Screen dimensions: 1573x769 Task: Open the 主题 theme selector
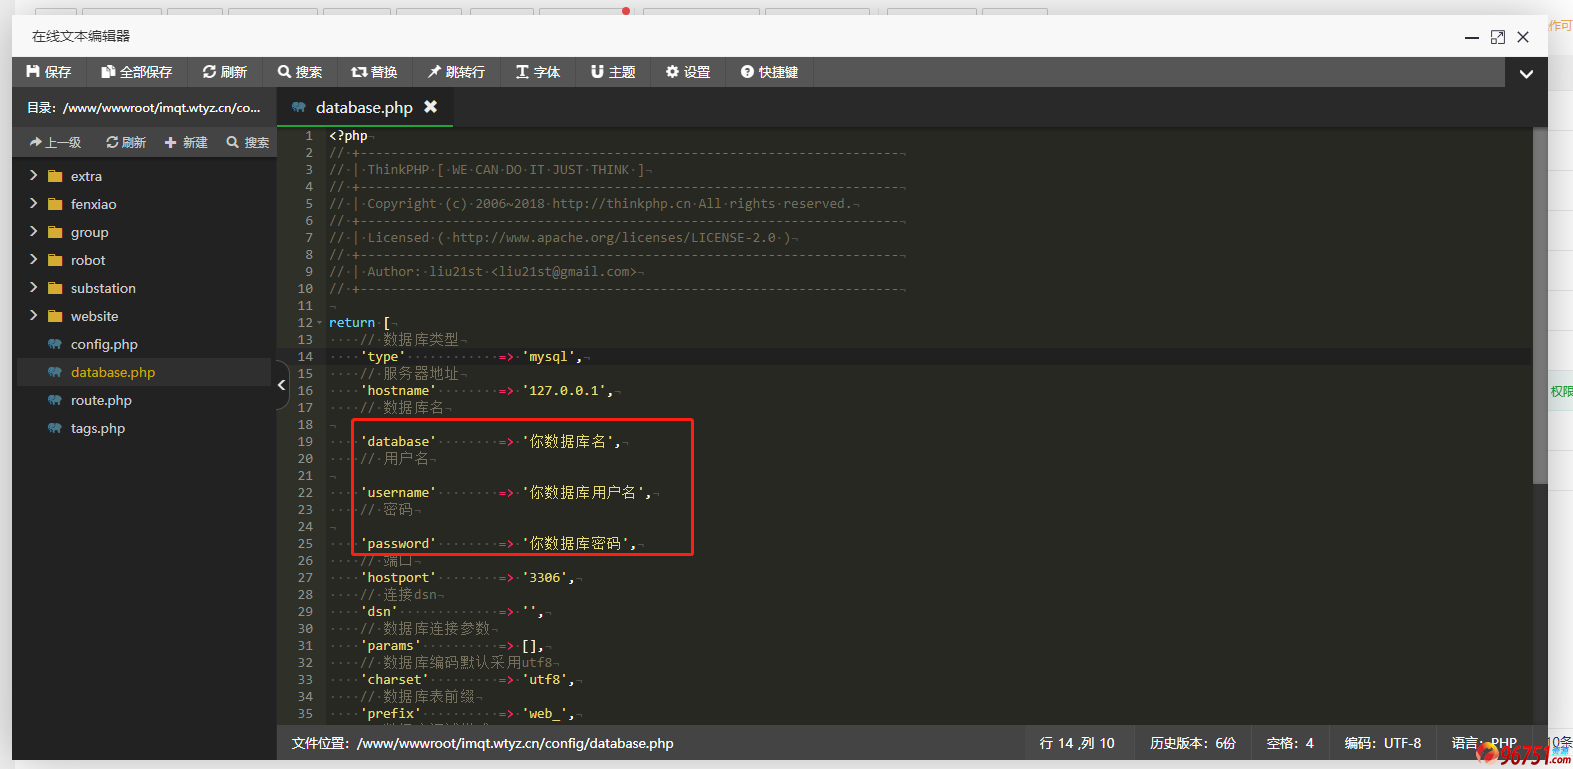pyautogui.click(x=613, y=72)
